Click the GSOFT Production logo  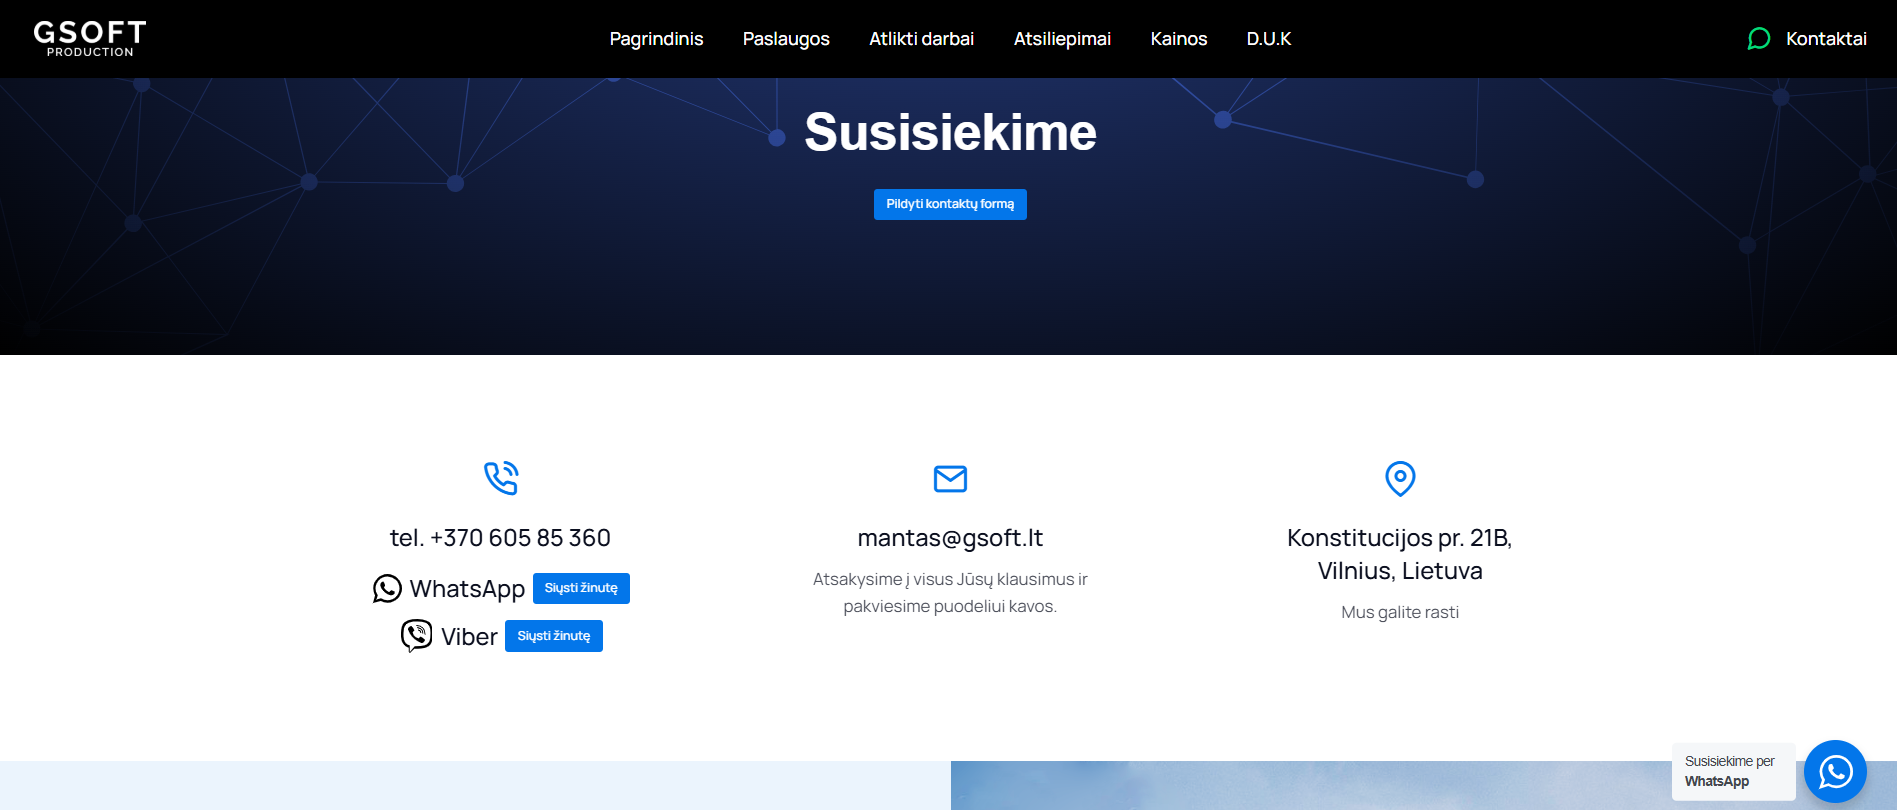90,38
